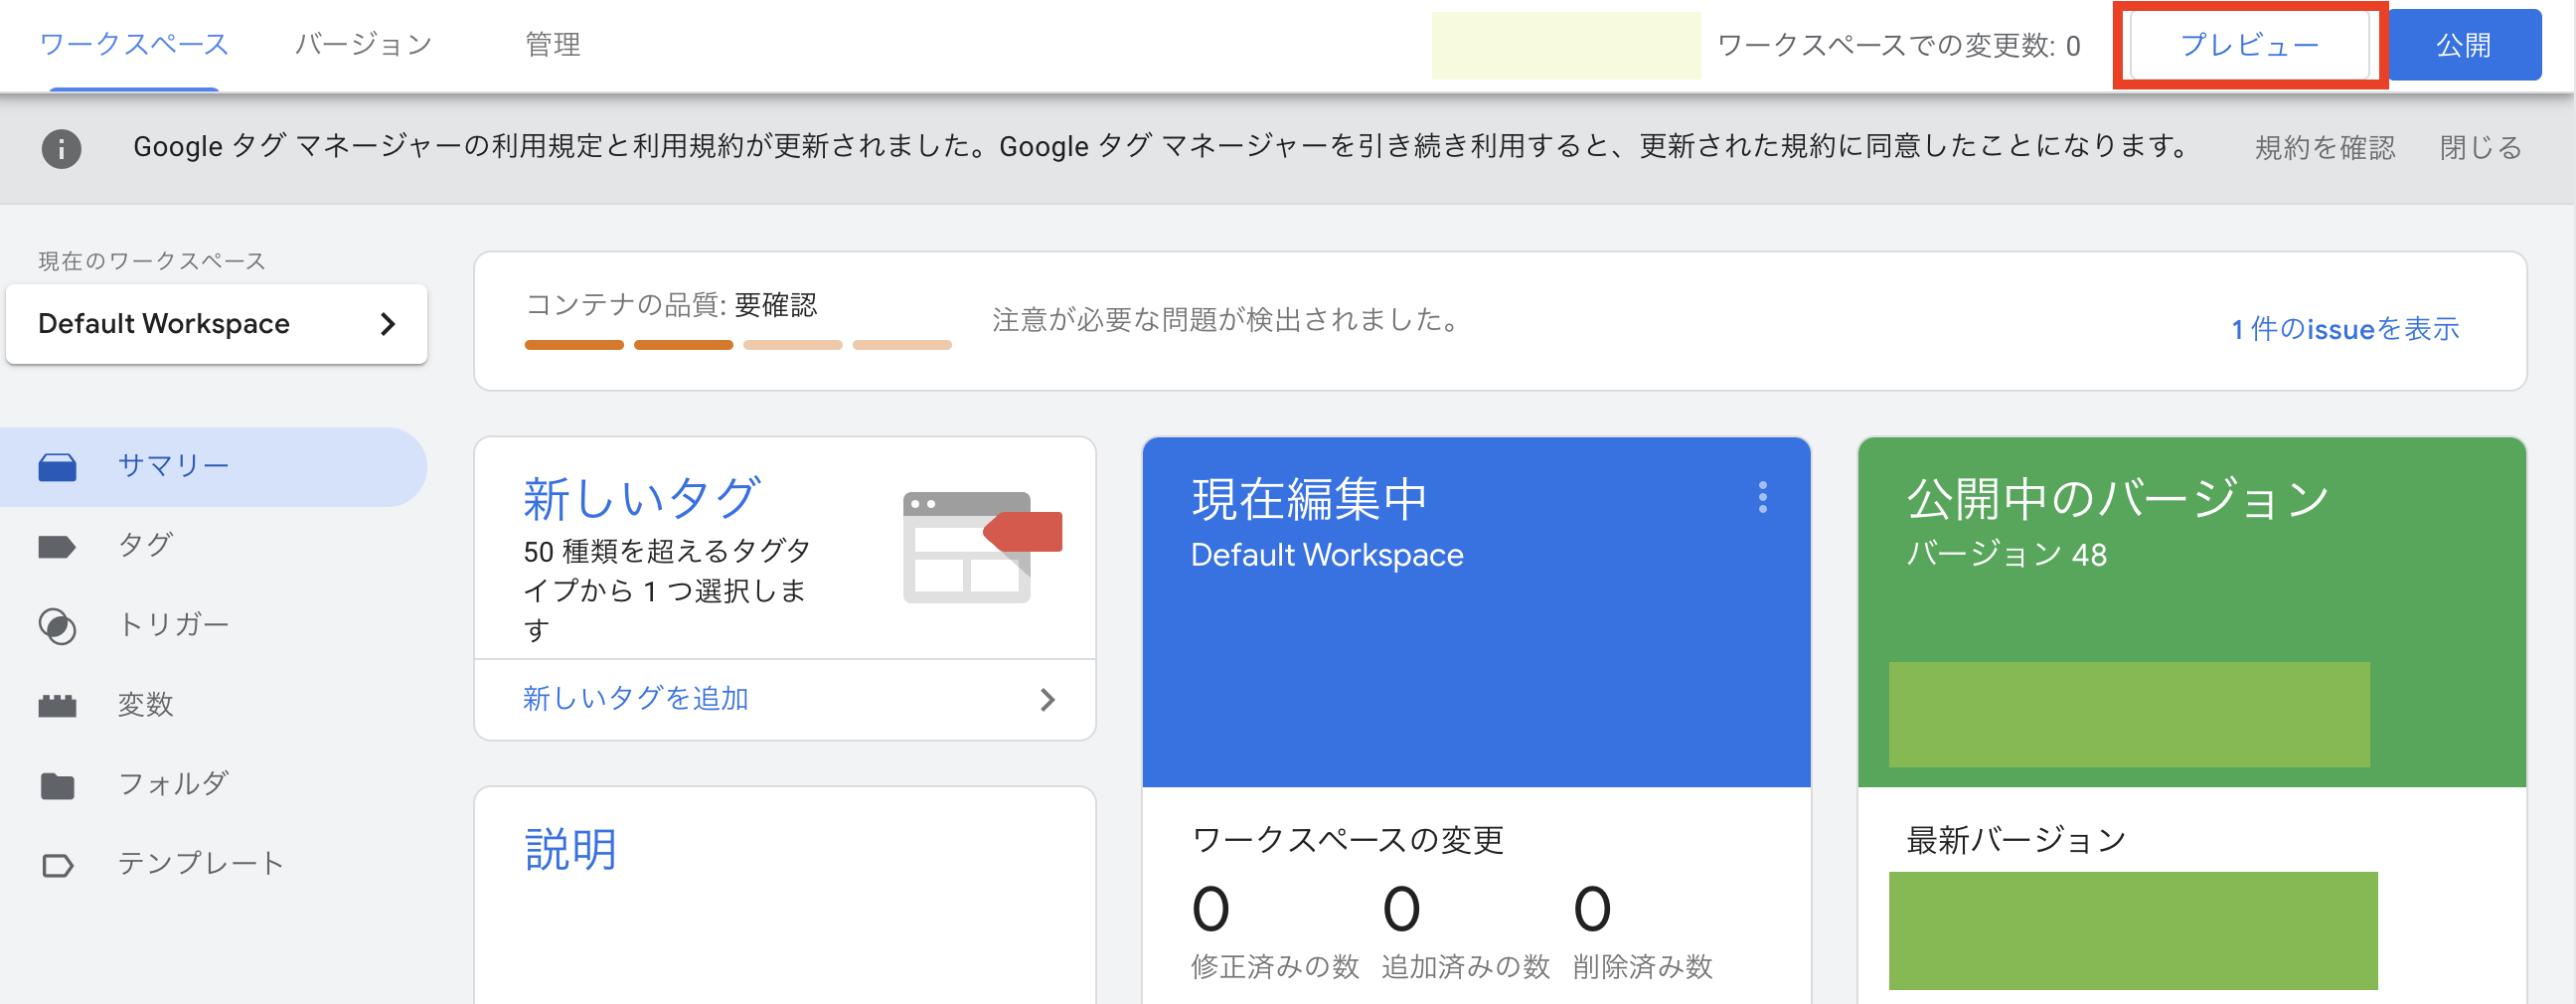Click the 削除済み数 count

click(x=1592, y=909)
